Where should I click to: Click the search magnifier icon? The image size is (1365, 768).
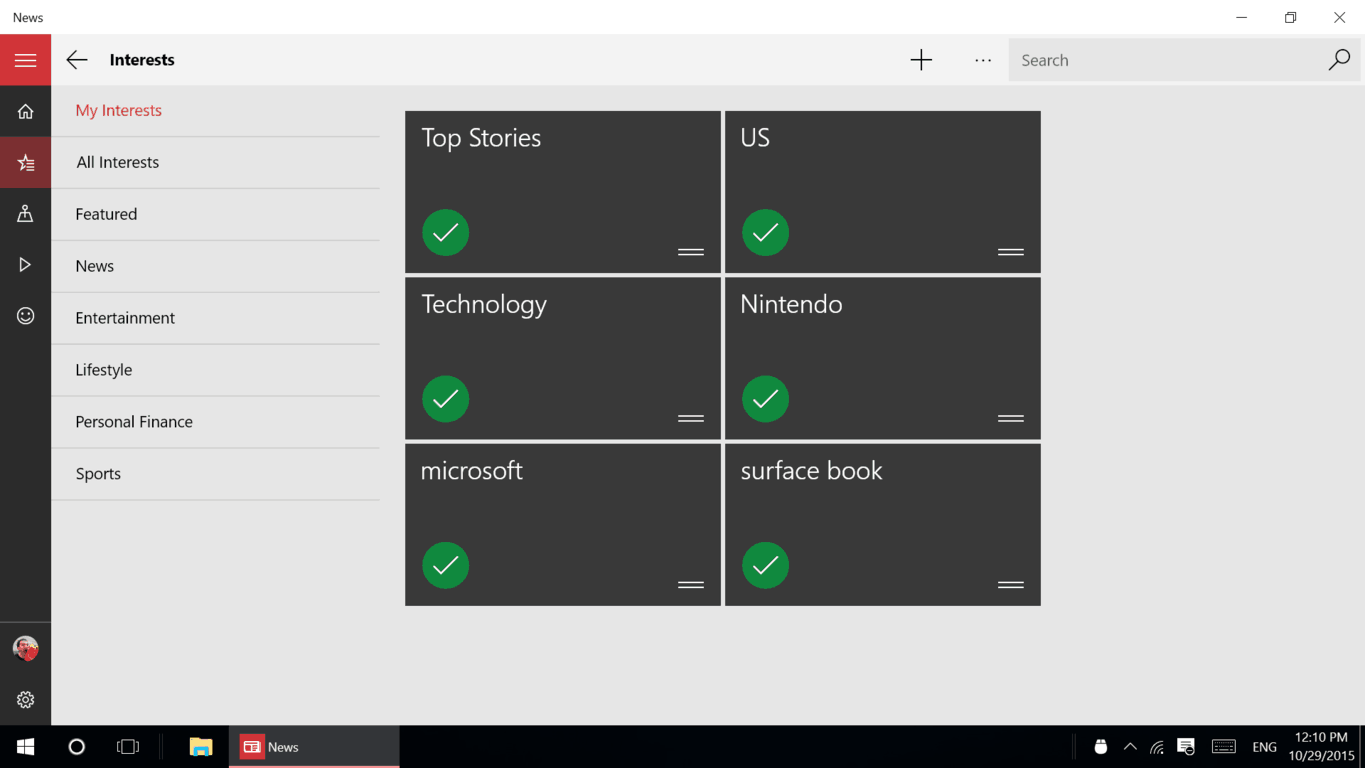(1339, 60)
